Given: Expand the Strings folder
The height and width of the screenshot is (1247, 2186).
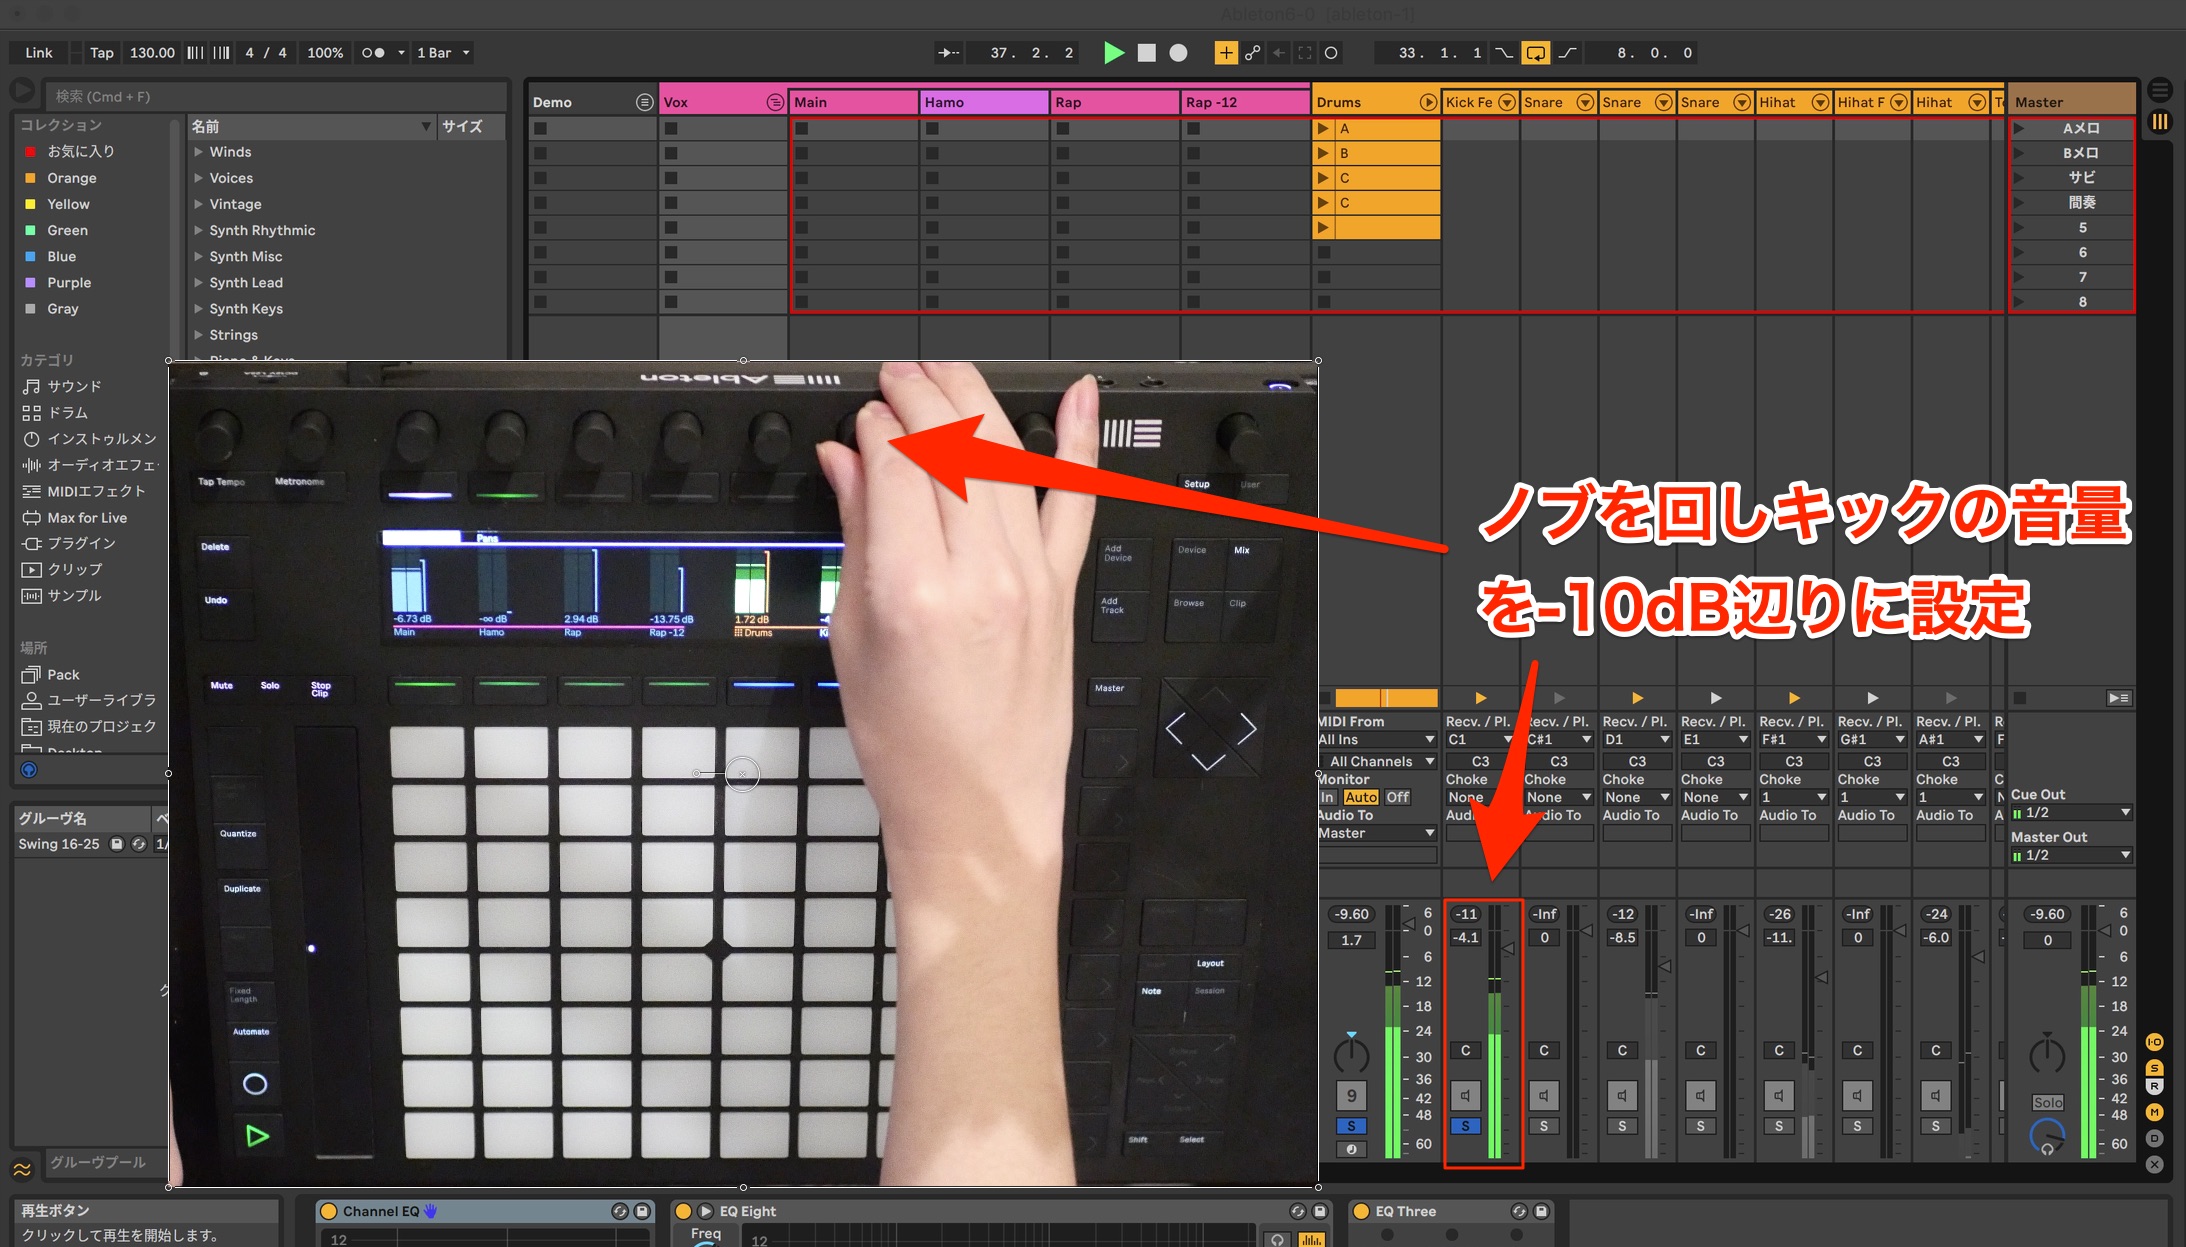Looking at the screenshot, I should point(198,335).
